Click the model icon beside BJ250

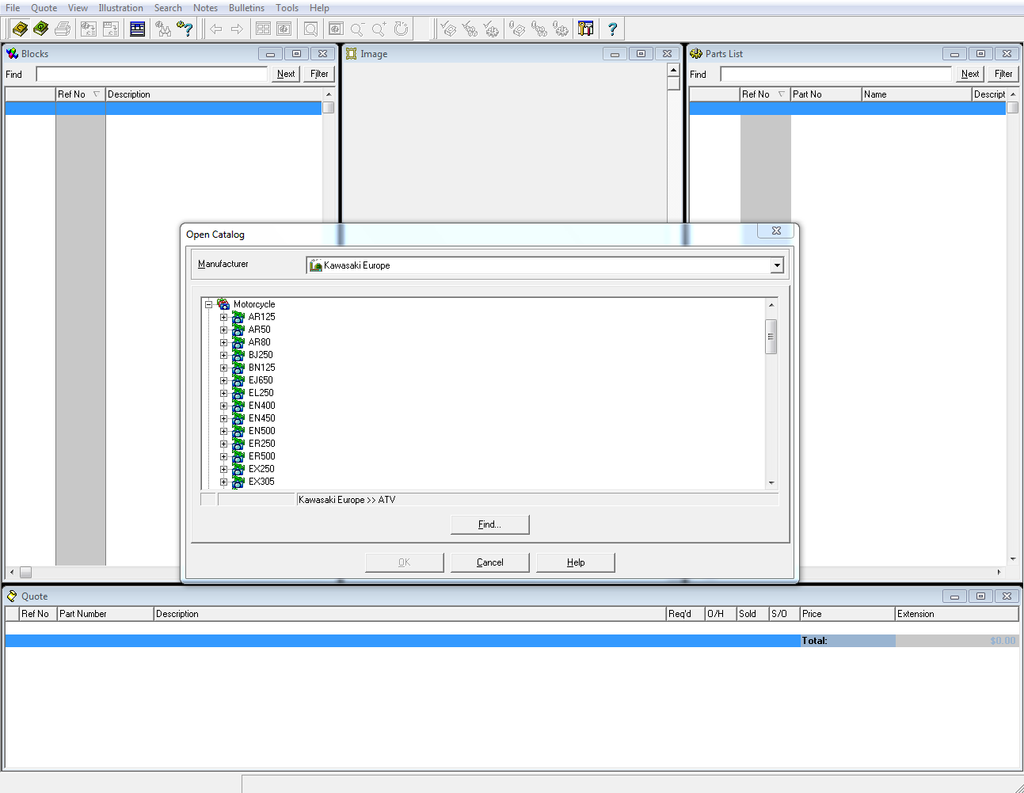(x=238, y=355)
